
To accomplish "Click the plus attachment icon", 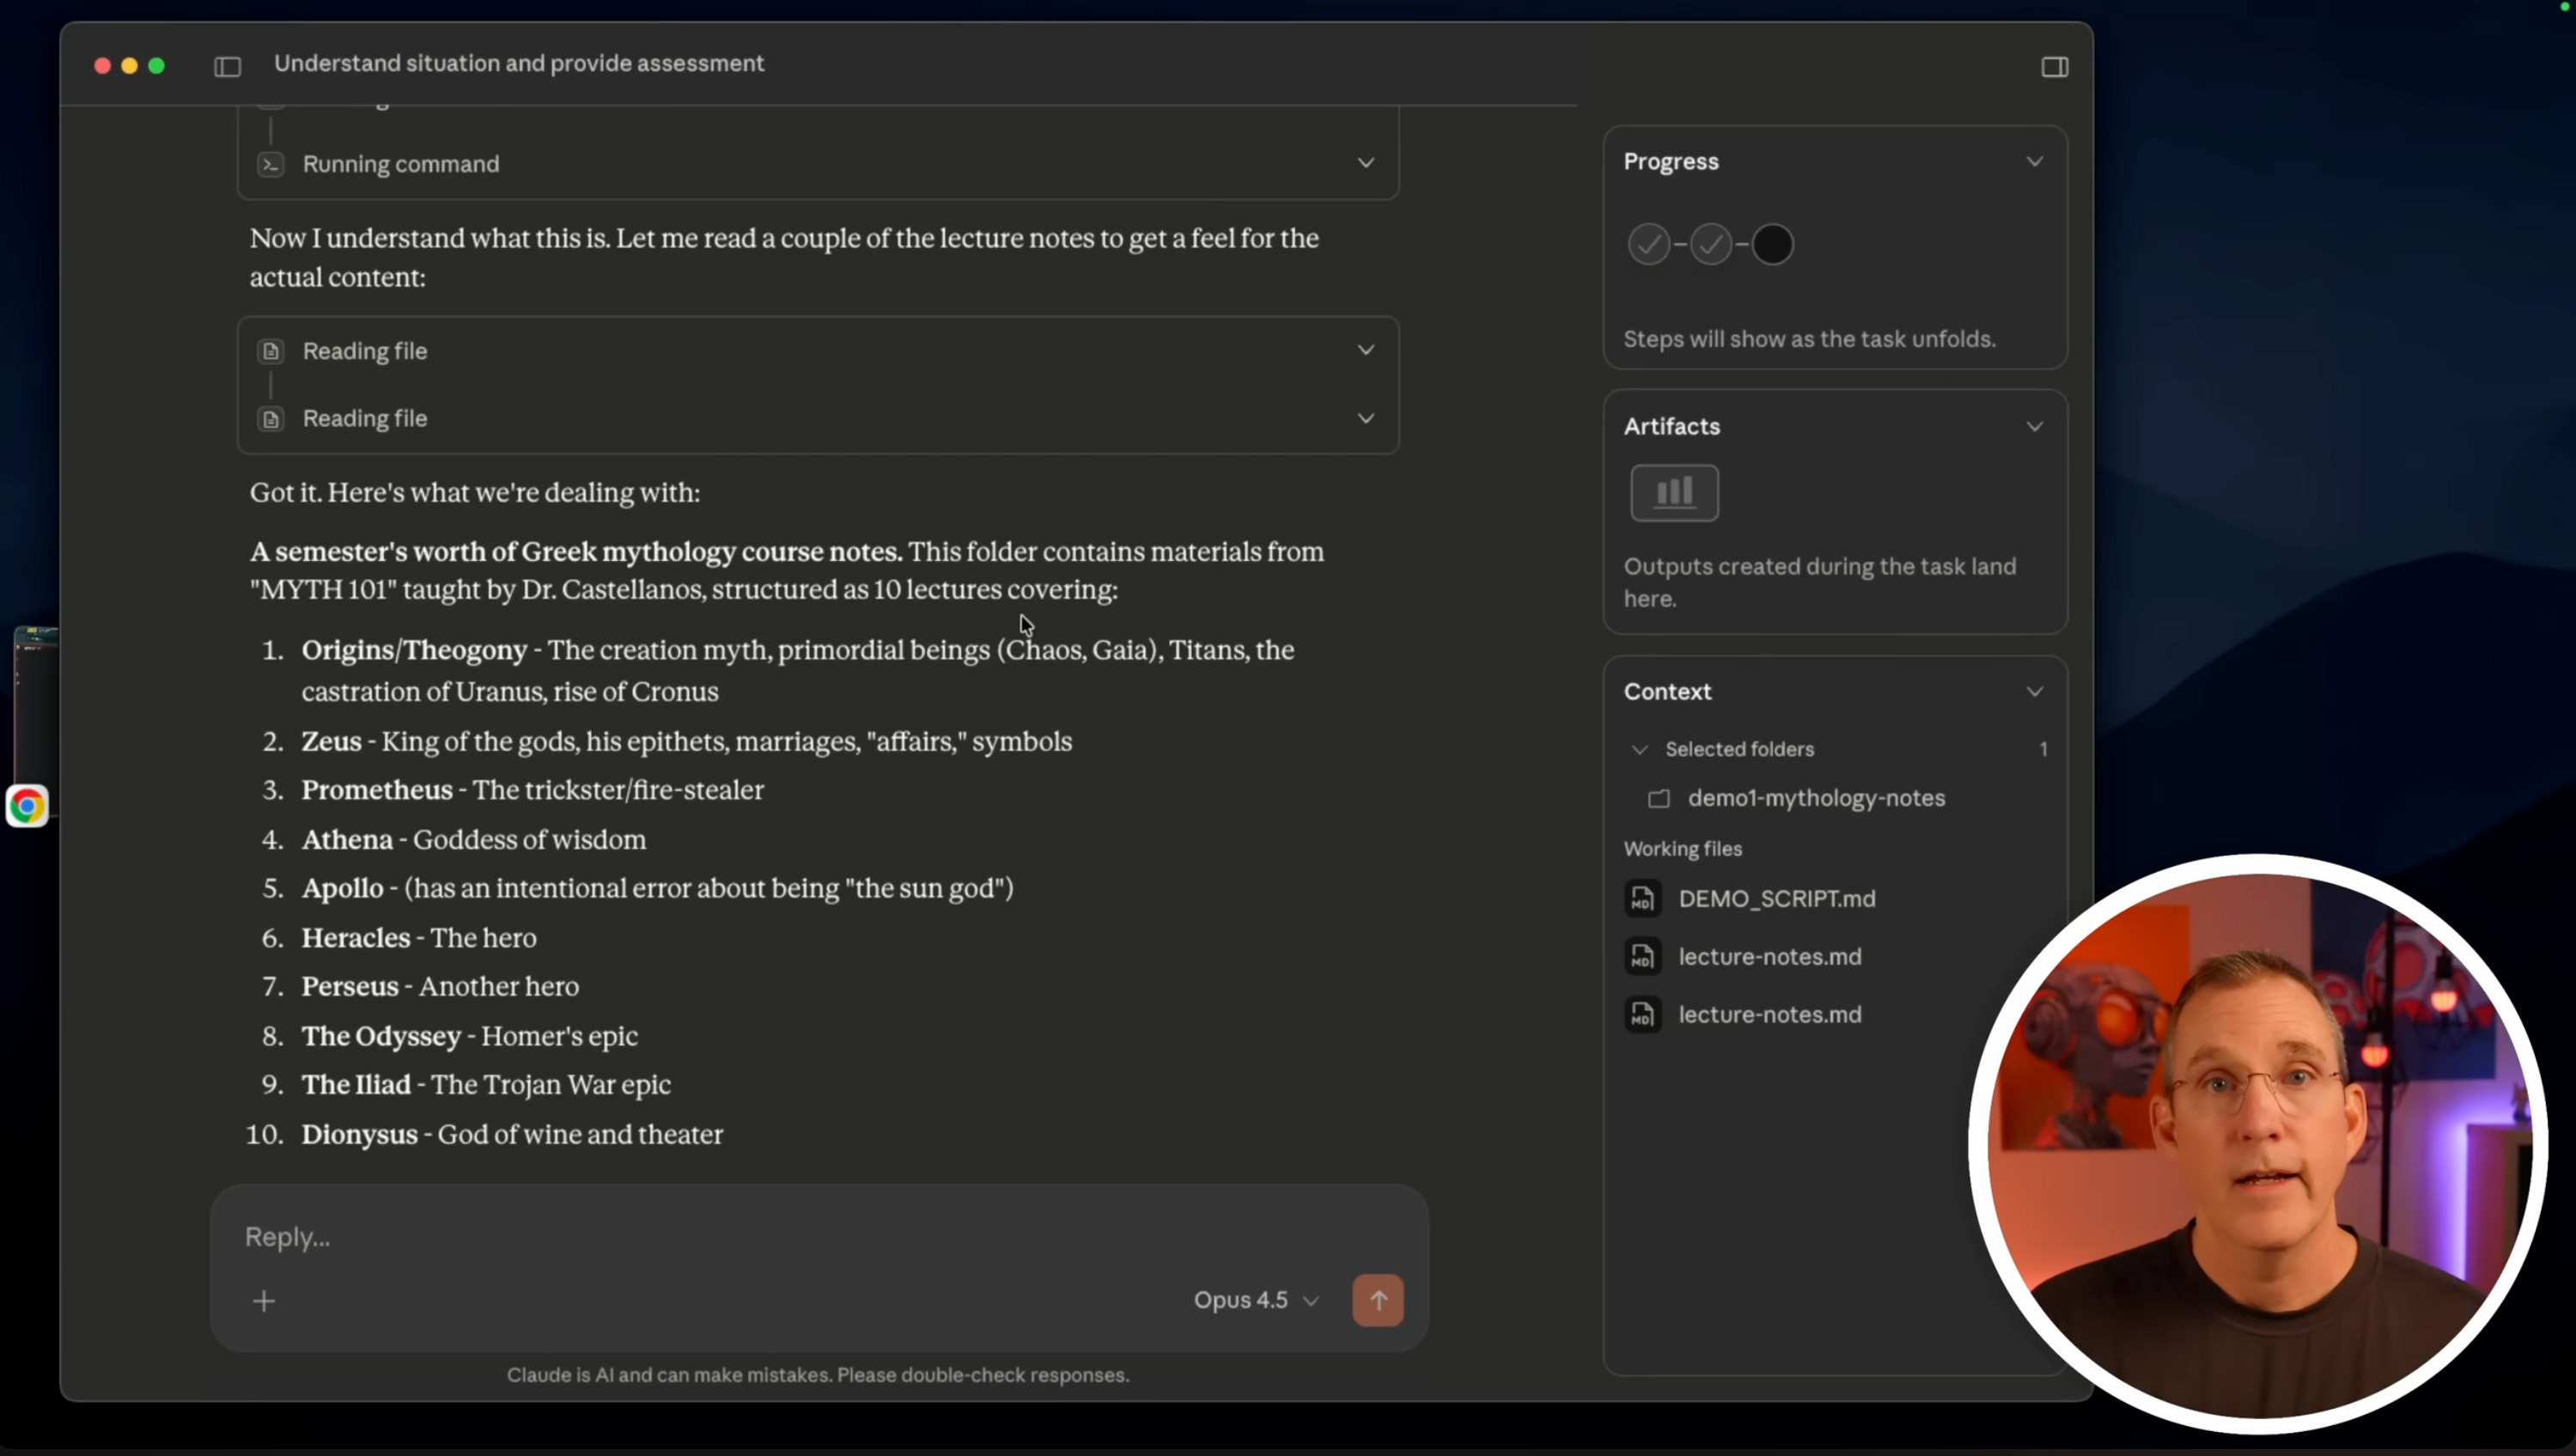I will [x=264, y=1301].
